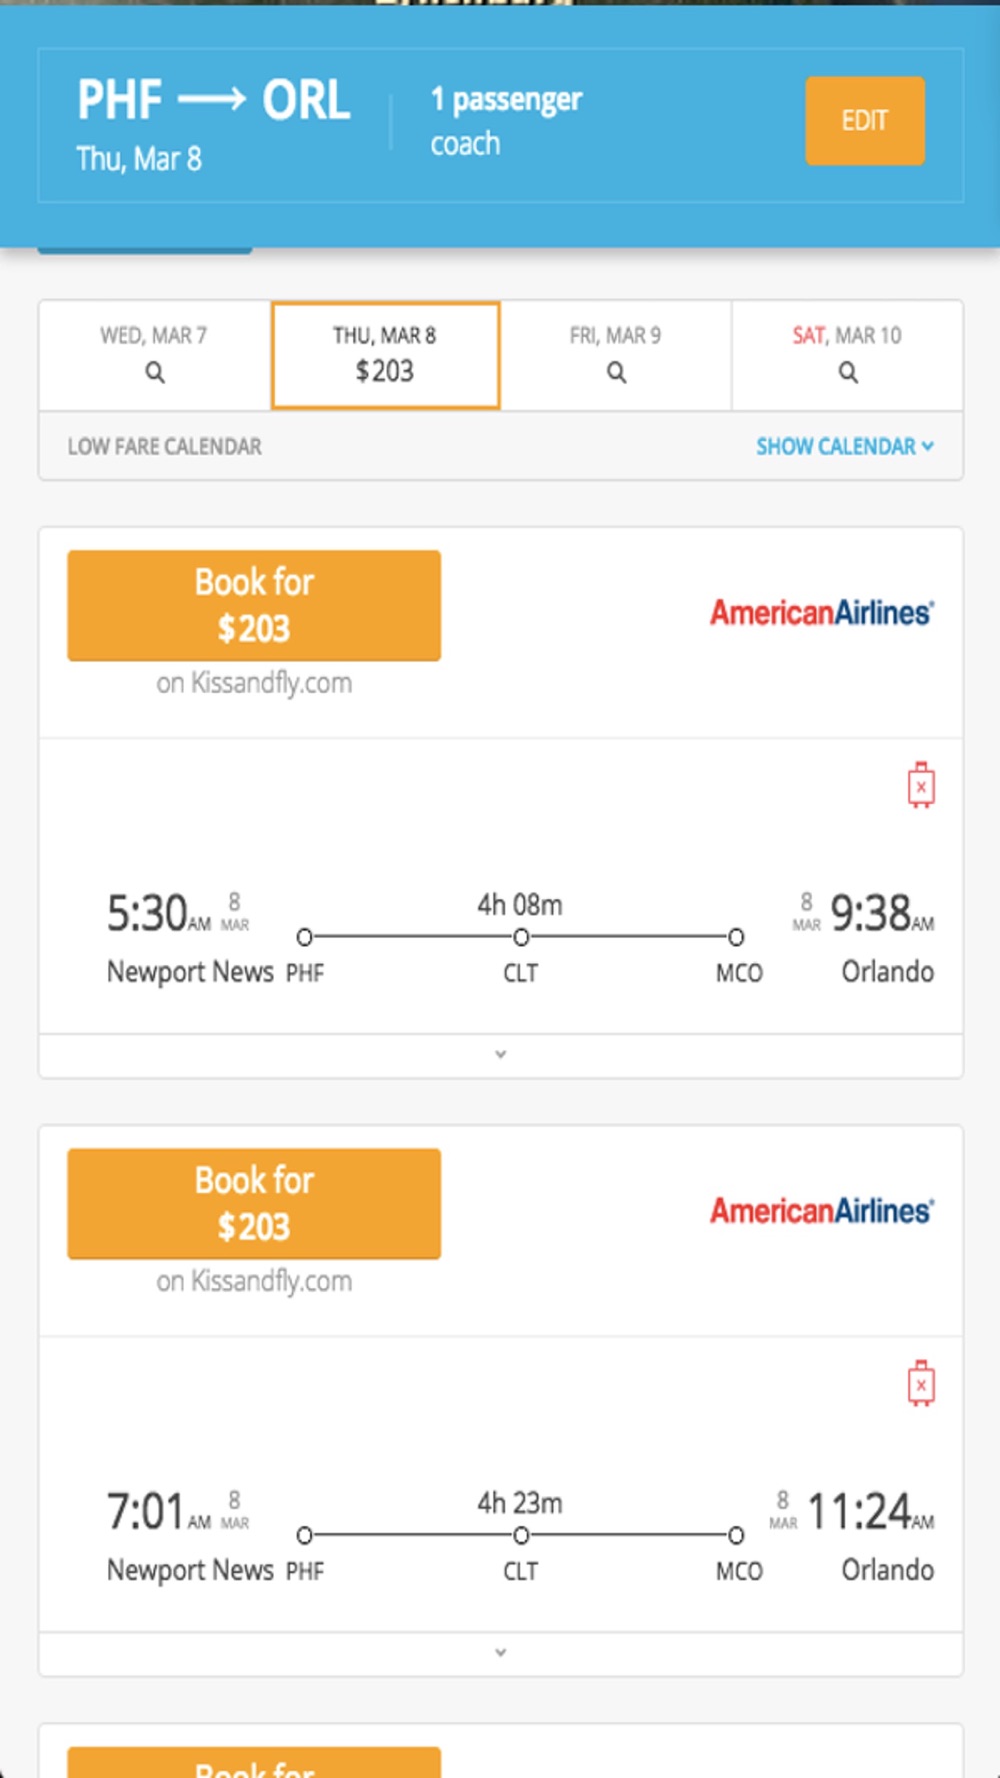This screenshot has height=1778, width=1000.
Task: Book the 7:01 AM flight for $203
Action: tap(254, 1203)
